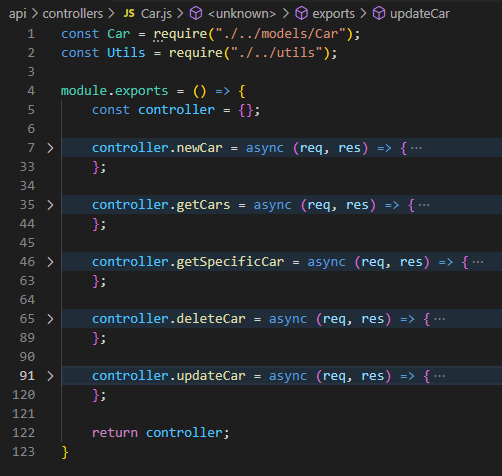Click line number 122 in the gutter
Viewport: 502px width, 476px height.
click(23, 433)
